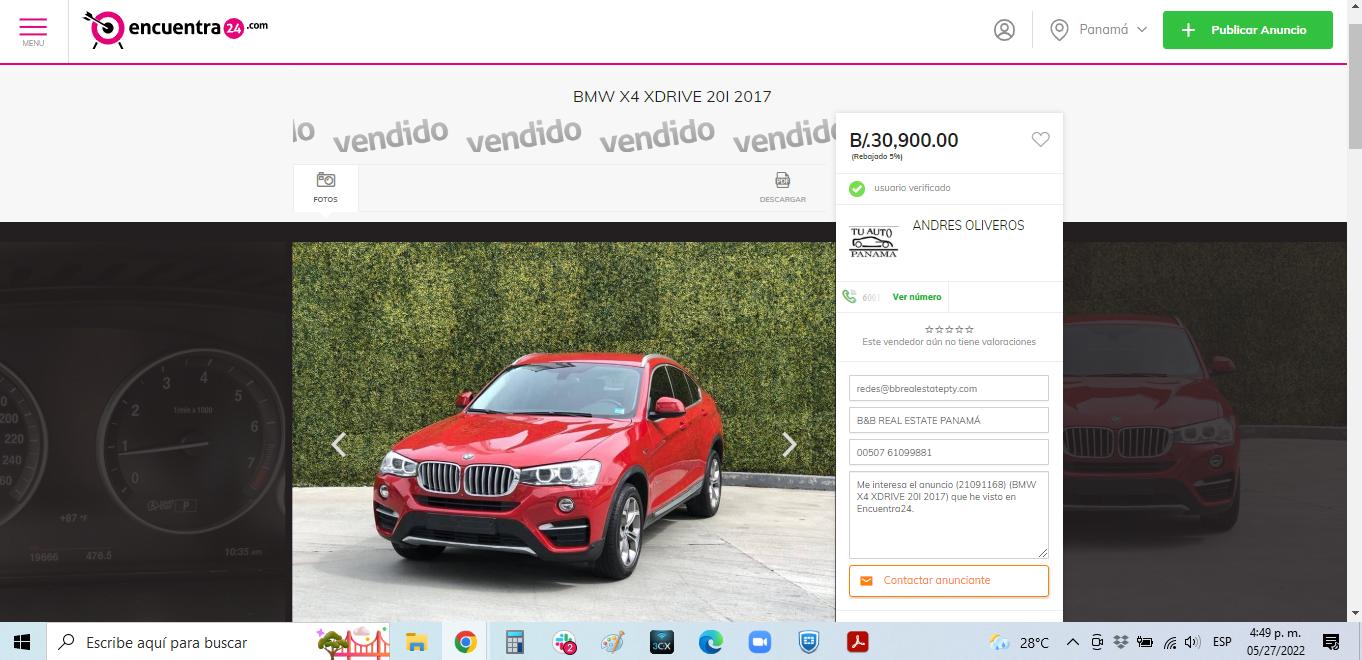The height and width of the screenshot is (660, 1362).
Task: Open the hamburger MENU icon
Action: point(33,30)
